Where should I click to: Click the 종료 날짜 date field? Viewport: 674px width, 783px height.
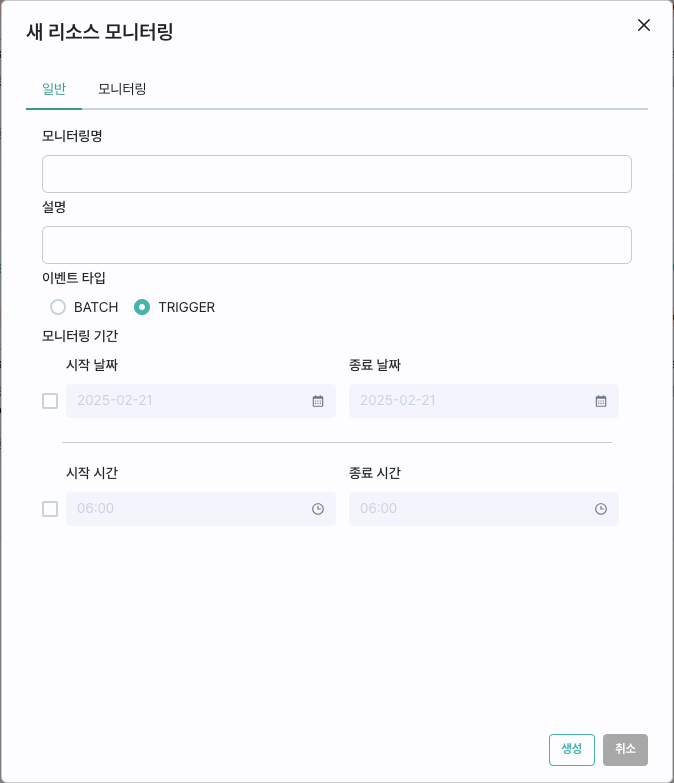tap(484, 401)
